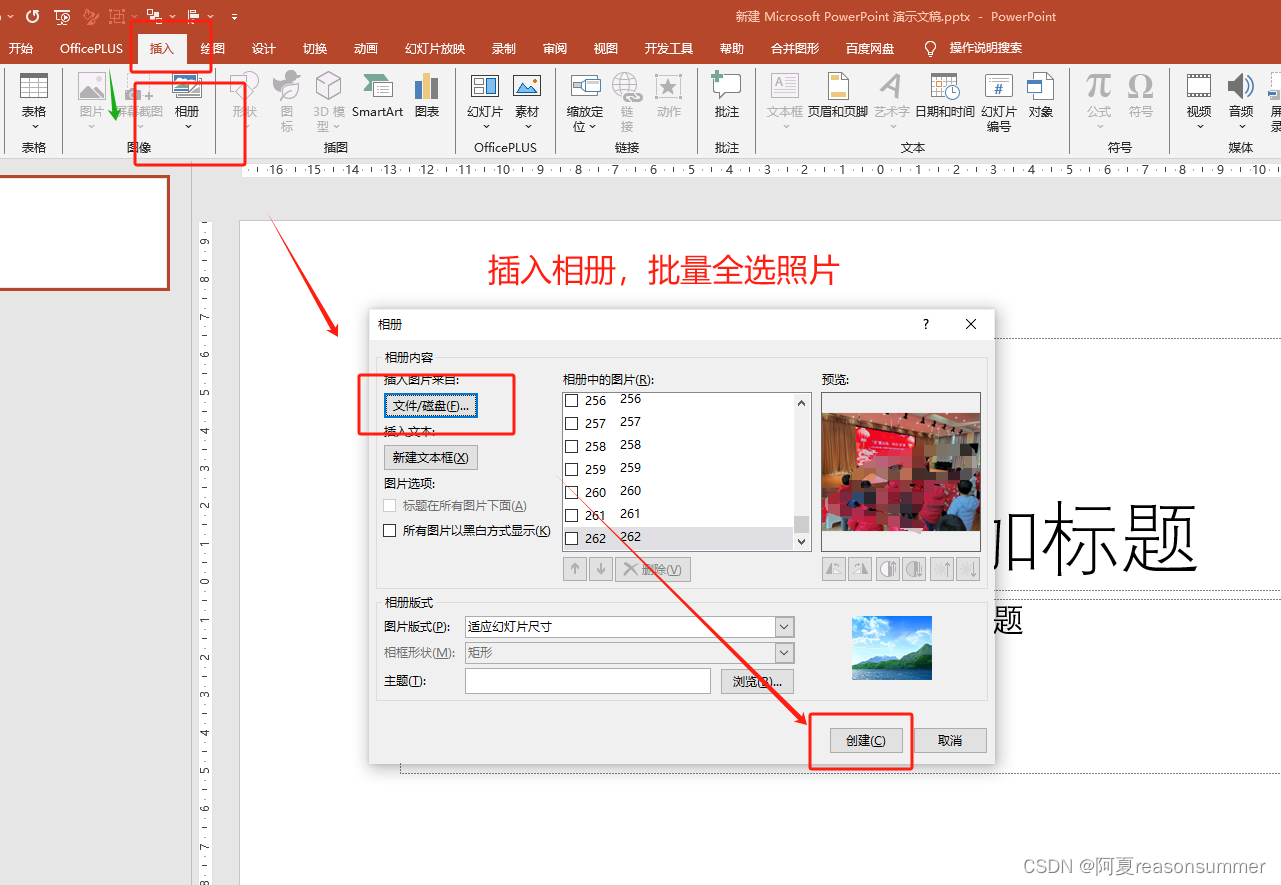
Task: Click the 创建(C) button
Action: (x=866, y=741)
